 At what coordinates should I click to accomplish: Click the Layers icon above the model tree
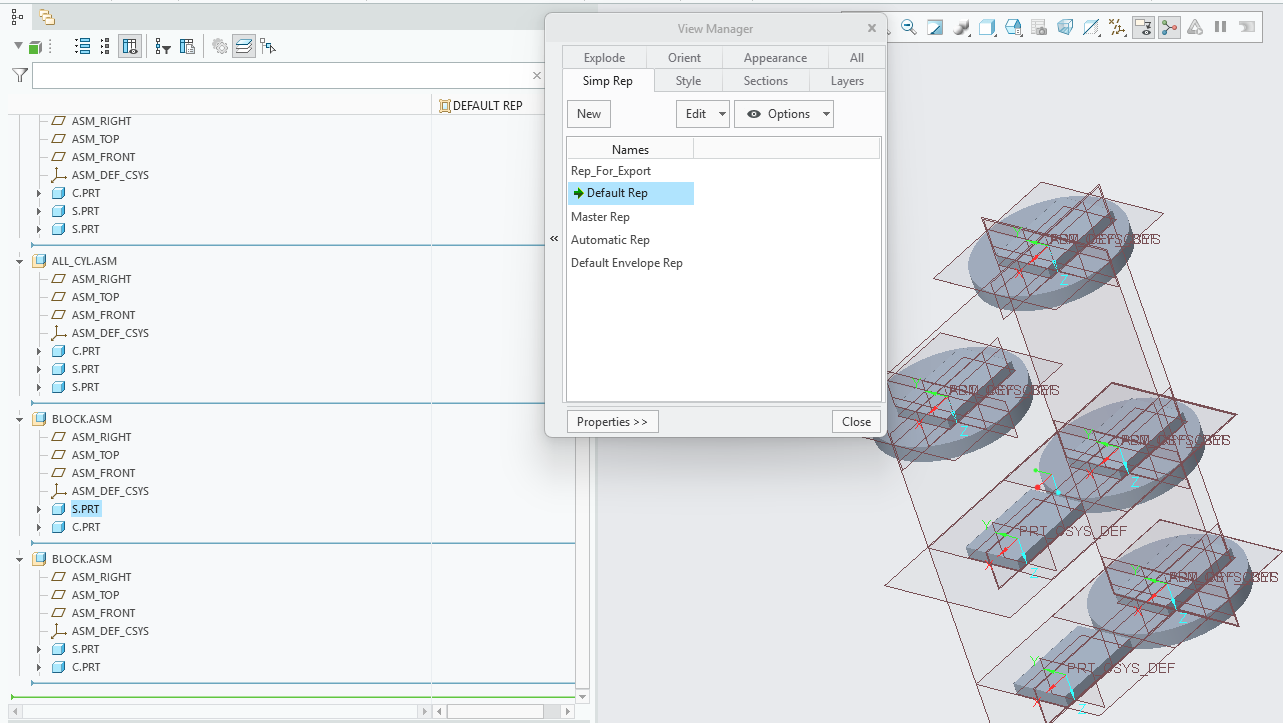pyautogui.click(x=243, y=46)
